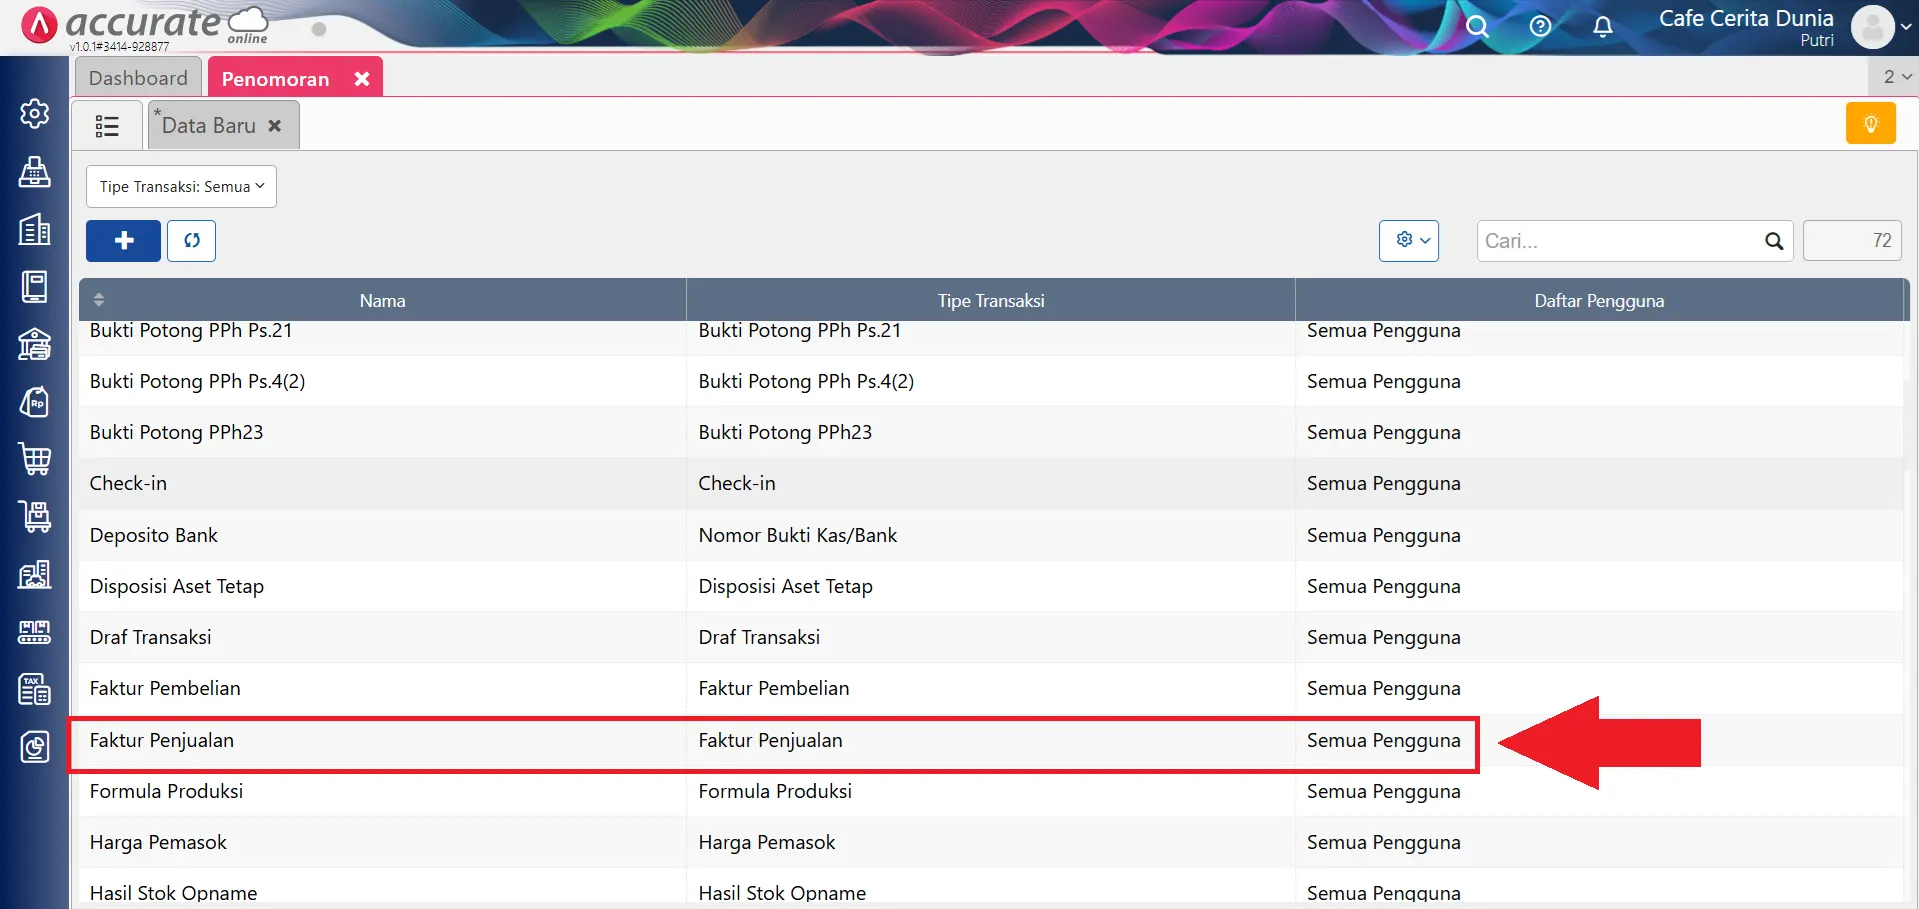Expand the open tabs counter dropdown
The image size is (1919, 909).
(1895, 77)
